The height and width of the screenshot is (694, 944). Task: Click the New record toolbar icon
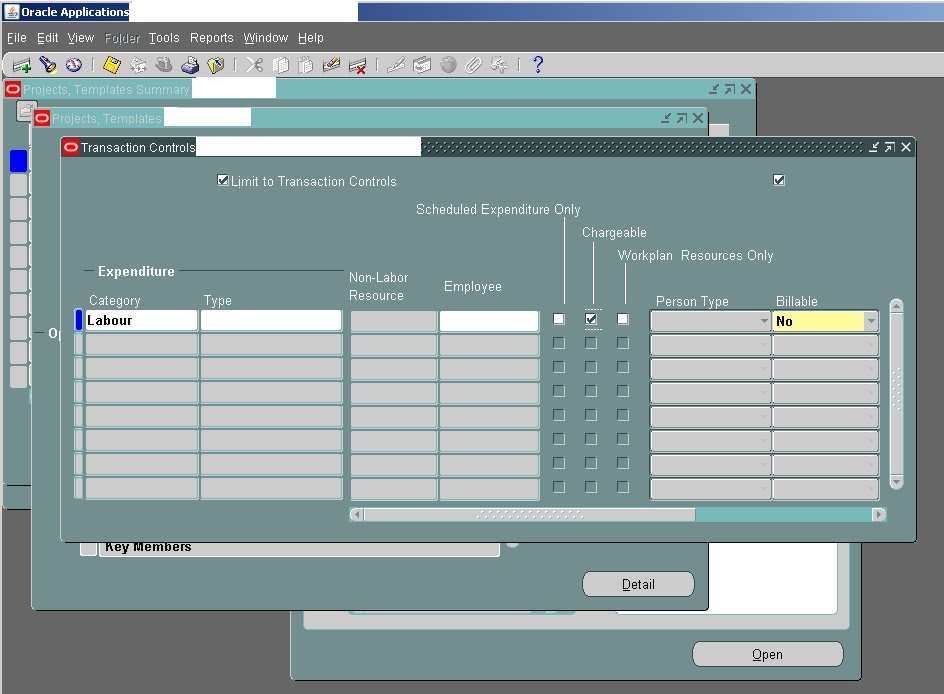pyautogui.click(x=22, y=65)
